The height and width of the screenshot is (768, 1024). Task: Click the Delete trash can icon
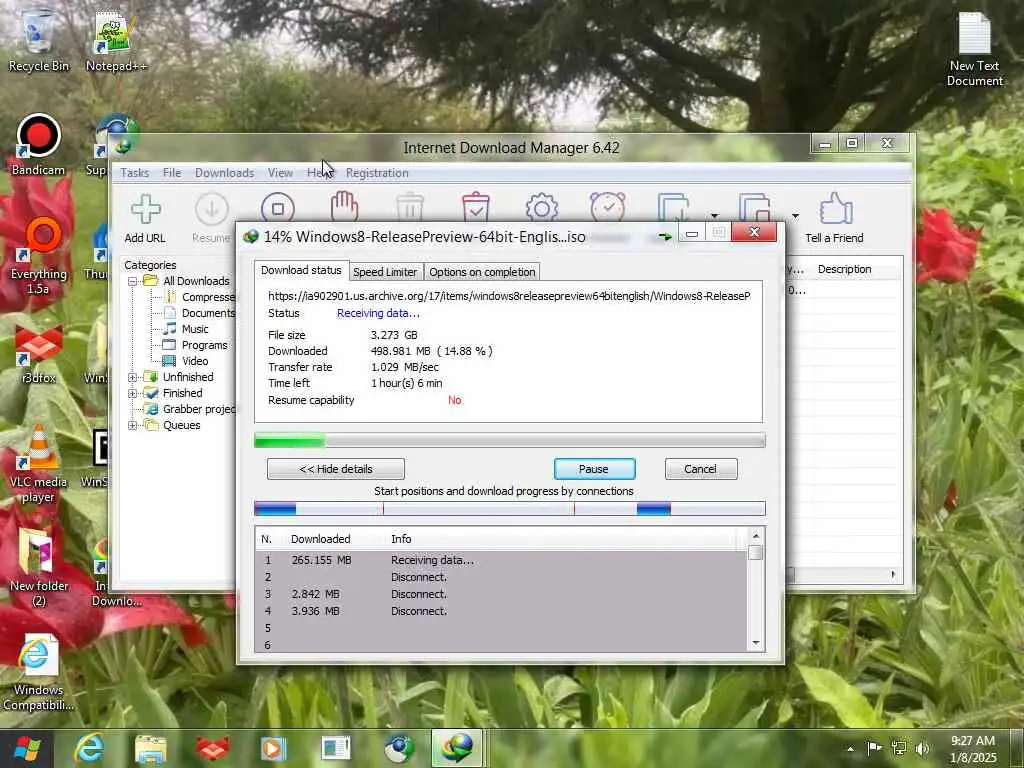(410, 208)
